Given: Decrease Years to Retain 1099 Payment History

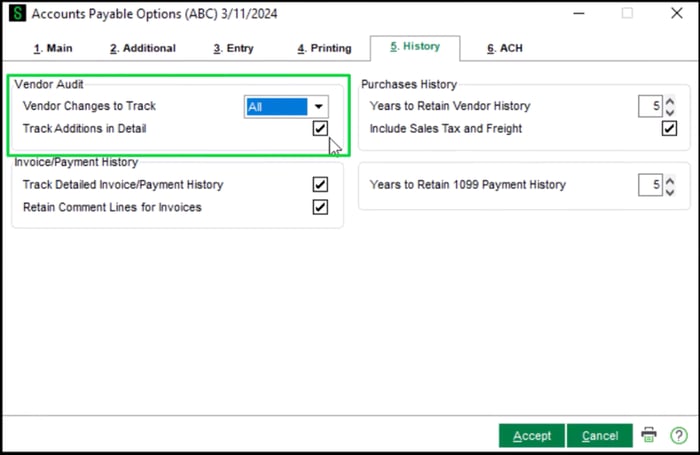Looking at the screenshot, I should (670, 190).
